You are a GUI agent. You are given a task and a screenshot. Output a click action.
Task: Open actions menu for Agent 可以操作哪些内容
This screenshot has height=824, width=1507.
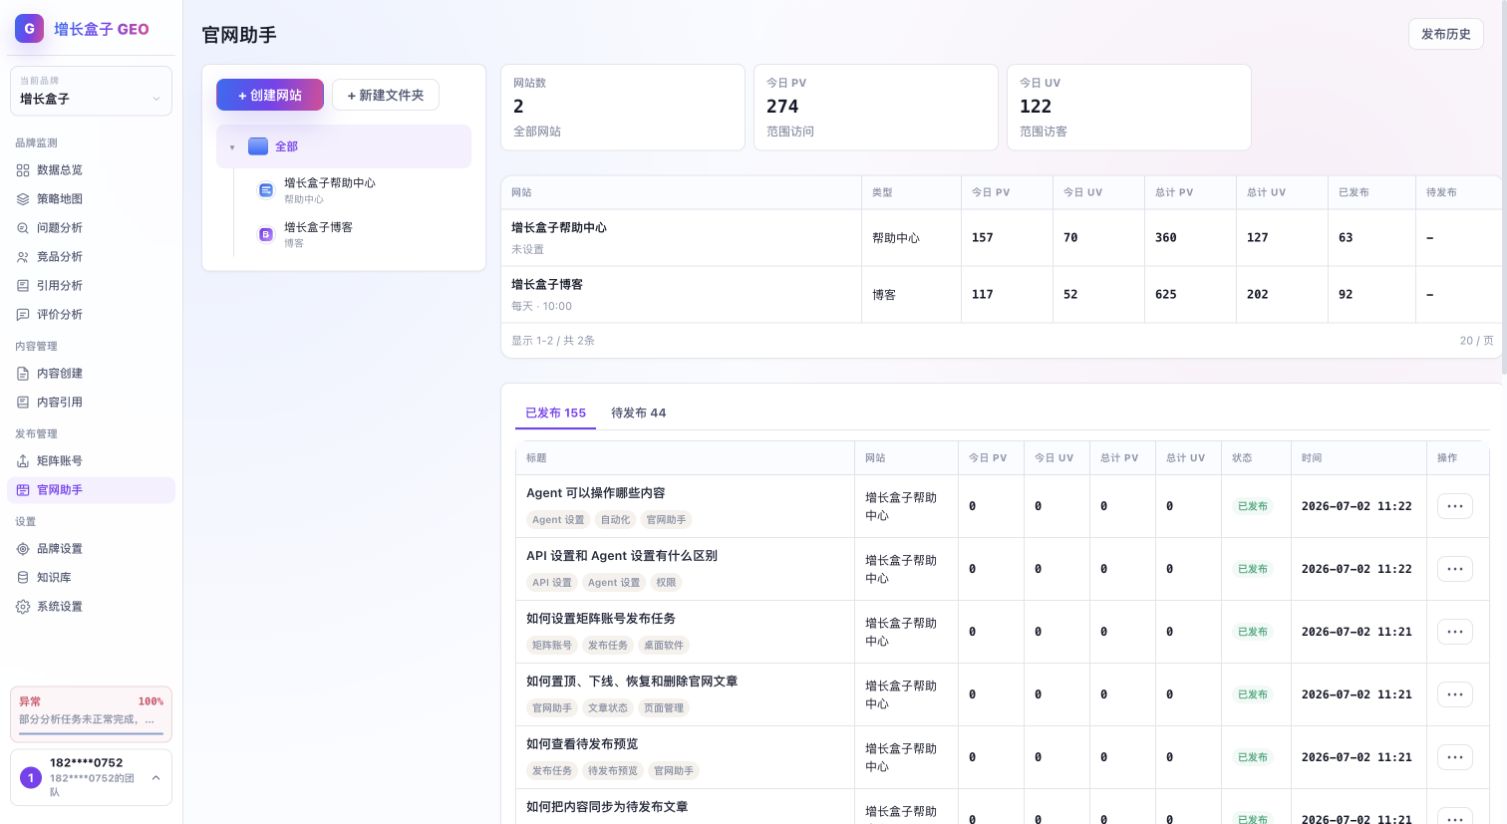click(1455, 506)
